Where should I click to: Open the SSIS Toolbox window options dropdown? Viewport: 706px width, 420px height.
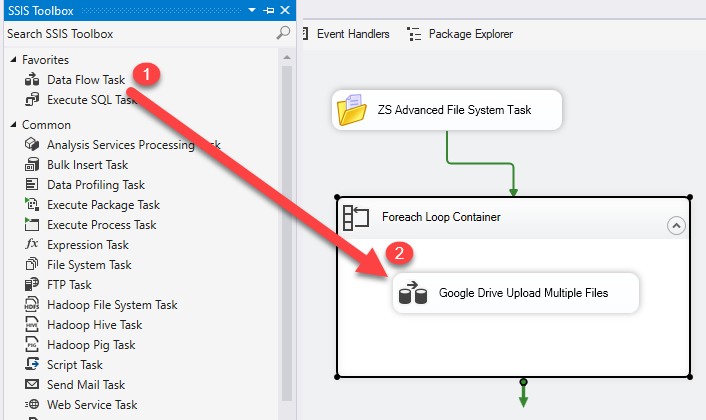(254, 9)
